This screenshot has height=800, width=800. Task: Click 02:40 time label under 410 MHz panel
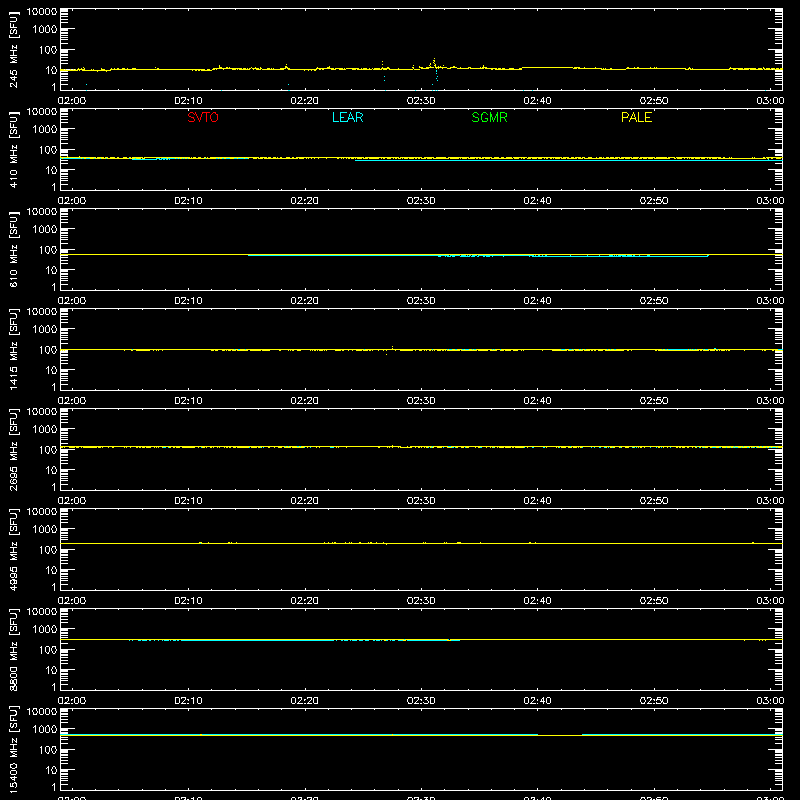click(x=537, y=201)
